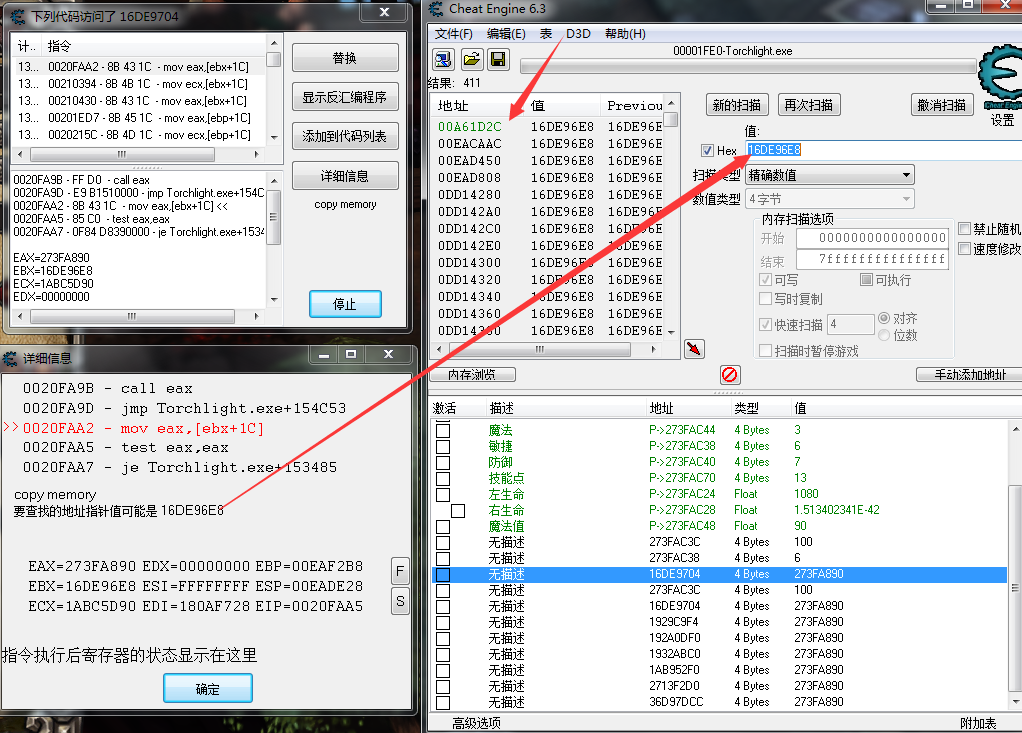Activate the 防御 row checkbox
The width and height of the screenshot is (1022, 733).
pos(443,462)
